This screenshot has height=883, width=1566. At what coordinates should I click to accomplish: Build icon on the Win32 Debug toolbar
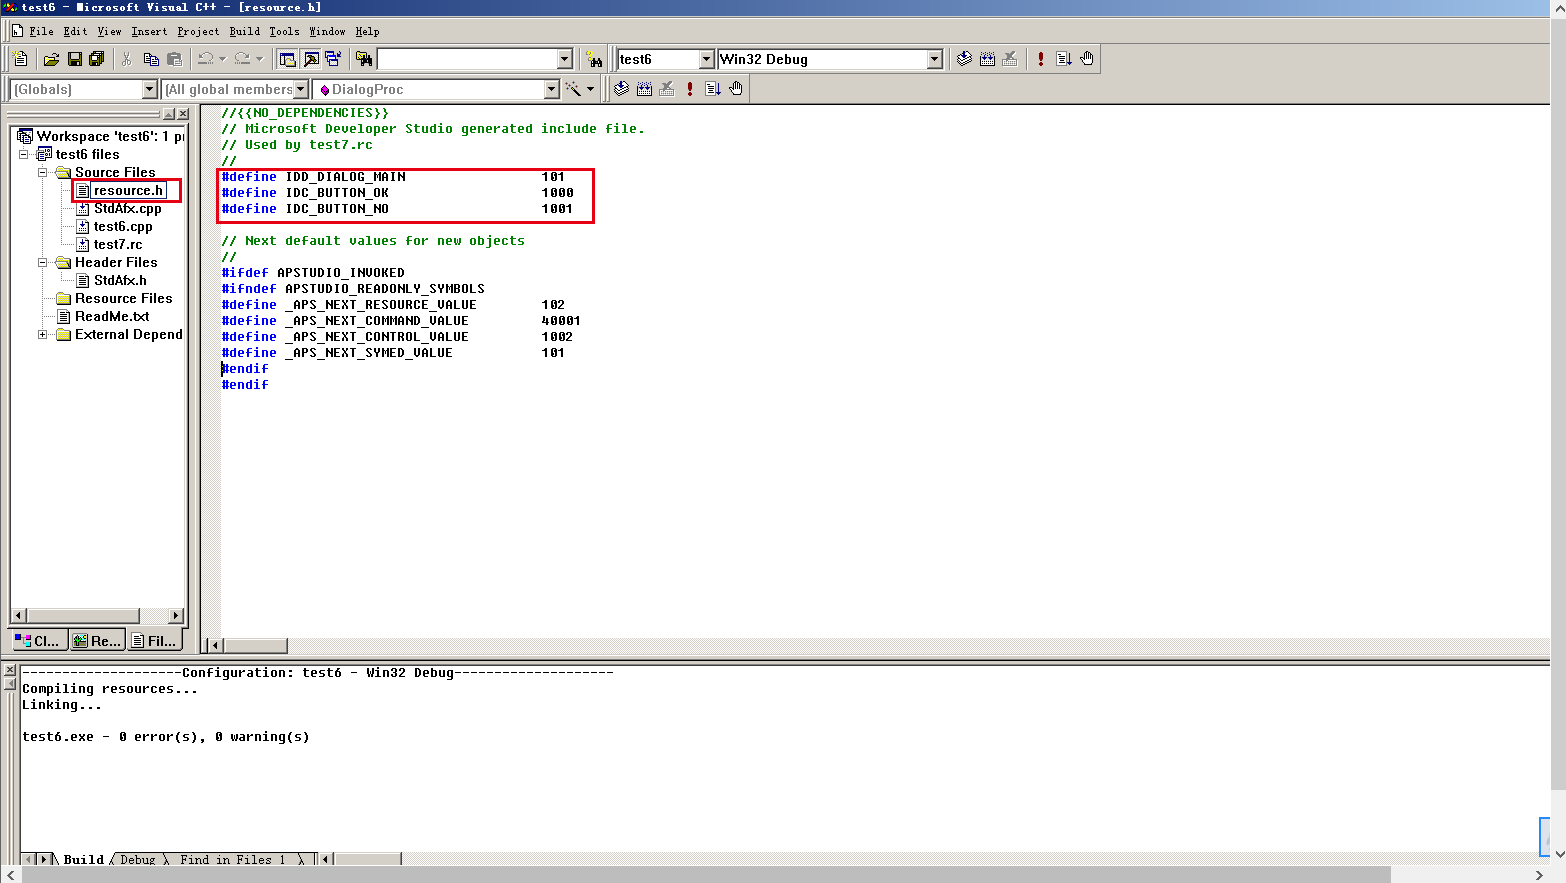[x=987, y=59]
